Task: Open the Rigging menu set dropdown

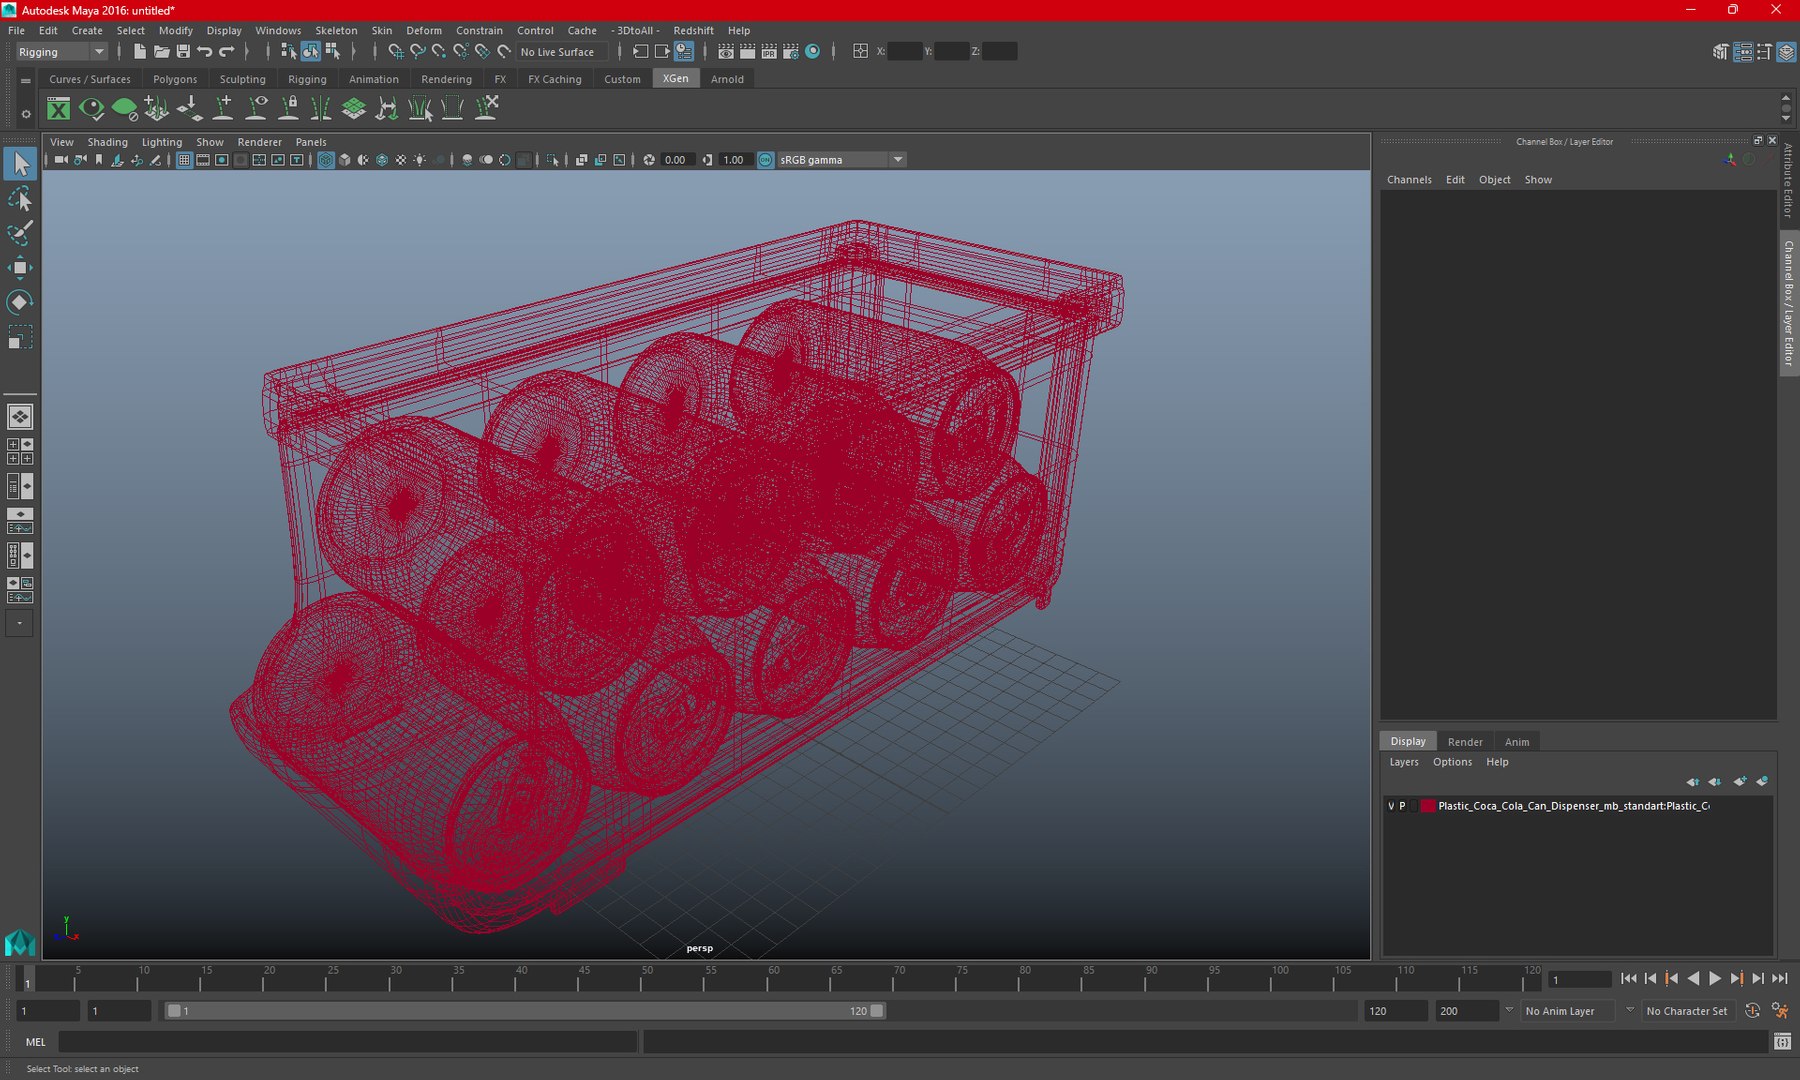Action: pos(61,52)
